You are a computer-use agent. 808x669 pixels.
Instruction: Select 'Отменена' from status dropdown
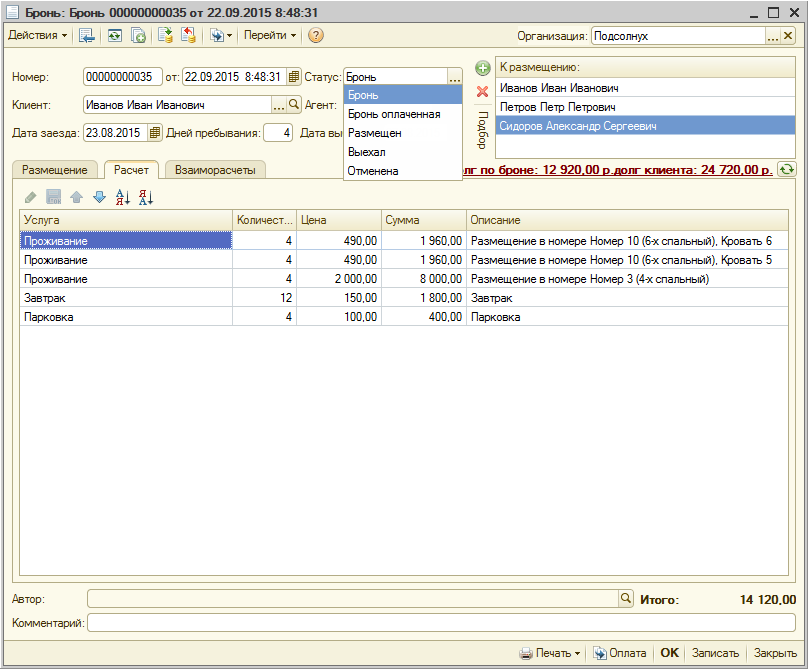click(373, 171)
